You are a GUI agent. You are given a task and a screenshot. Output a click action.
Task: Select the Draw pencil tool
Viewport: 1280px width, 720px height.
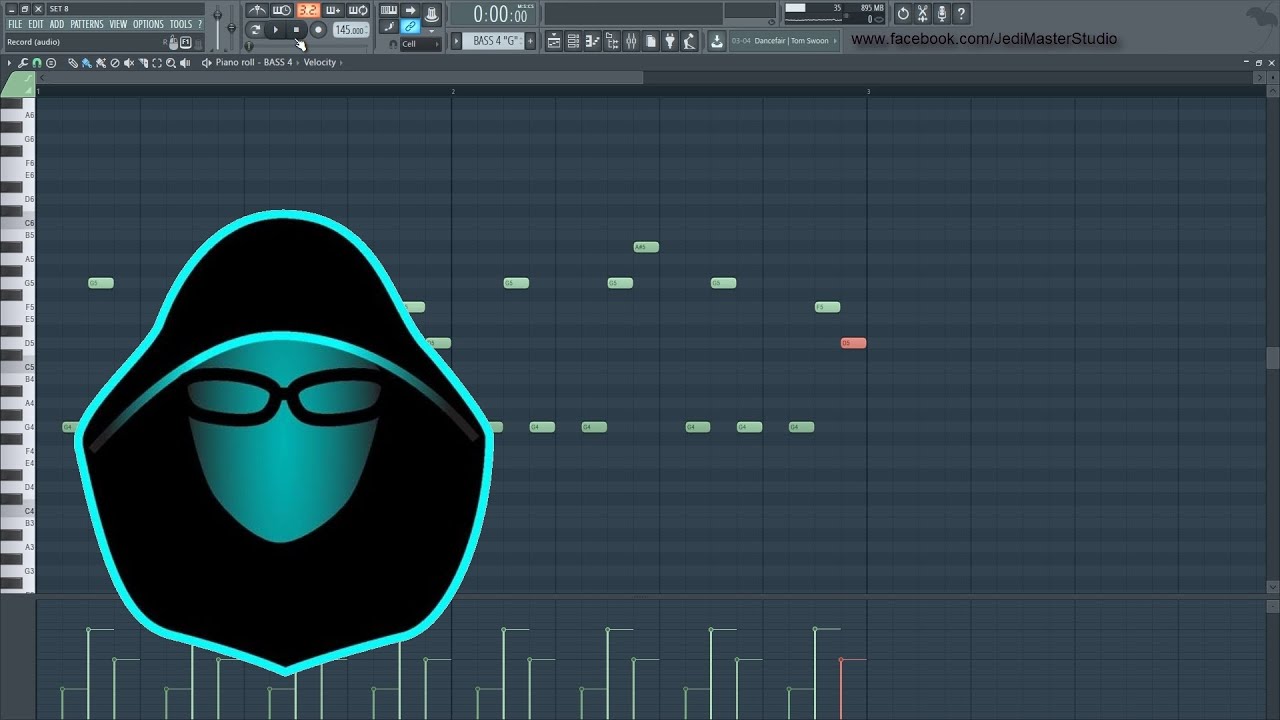tap(73, 62)
